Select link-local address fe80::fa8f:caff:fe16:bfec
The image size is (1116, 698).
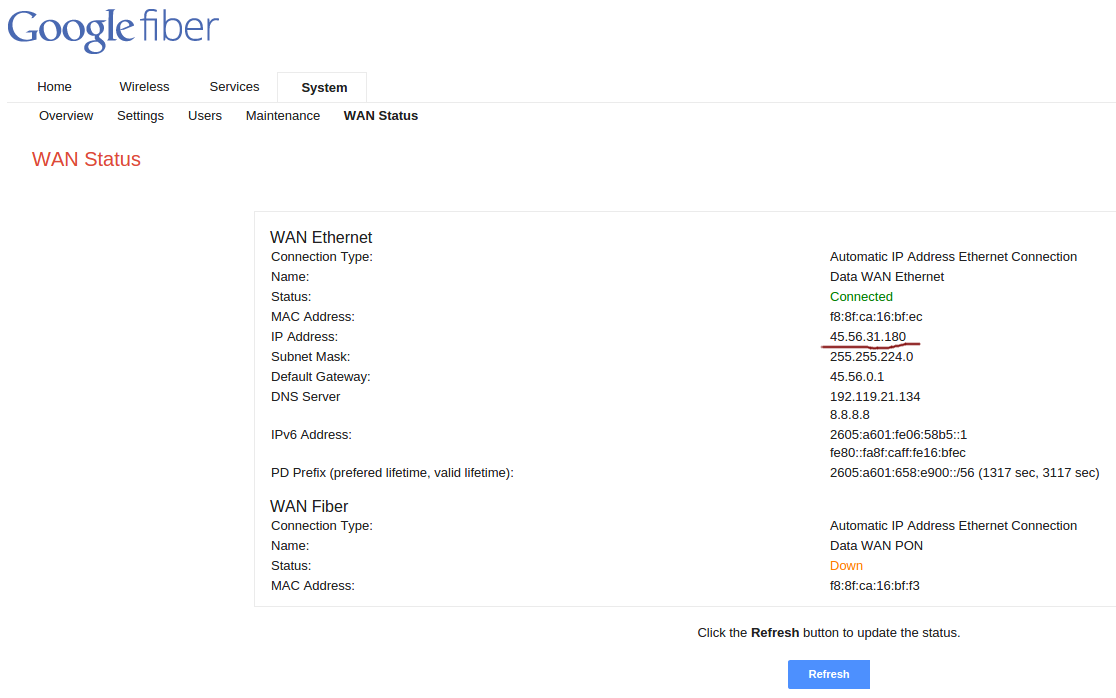coord(897,453)
